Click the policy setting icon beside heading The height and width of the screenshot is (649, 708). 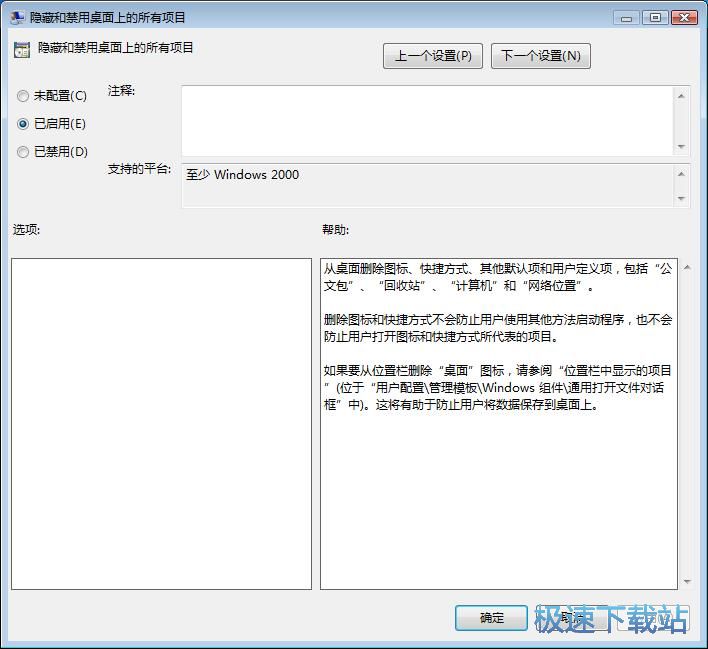[22, 50]
